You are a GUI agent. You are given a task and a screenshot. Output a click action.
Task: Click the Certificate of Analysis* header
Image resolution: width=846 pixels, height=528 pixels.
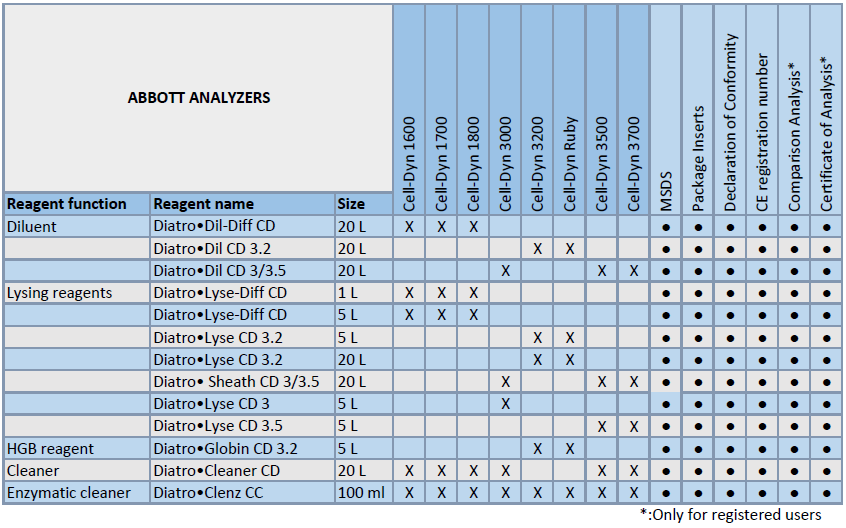point(826,109)
